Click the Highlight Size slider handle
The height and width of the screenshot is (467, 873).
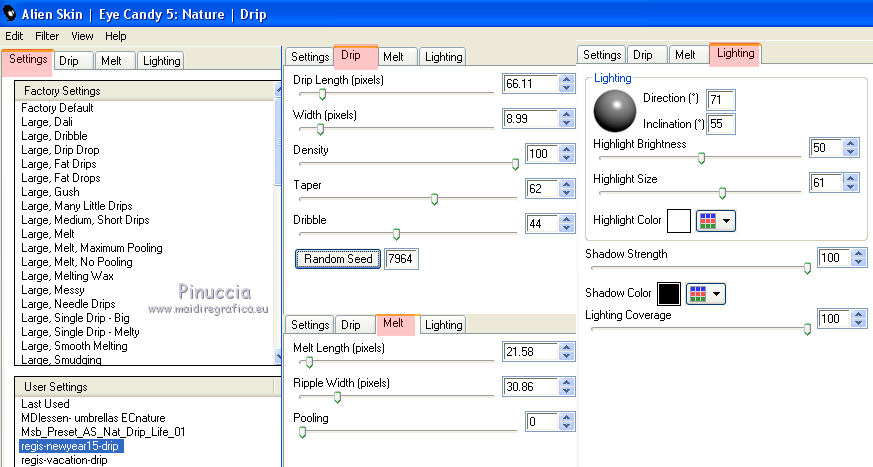pos(722,193)
